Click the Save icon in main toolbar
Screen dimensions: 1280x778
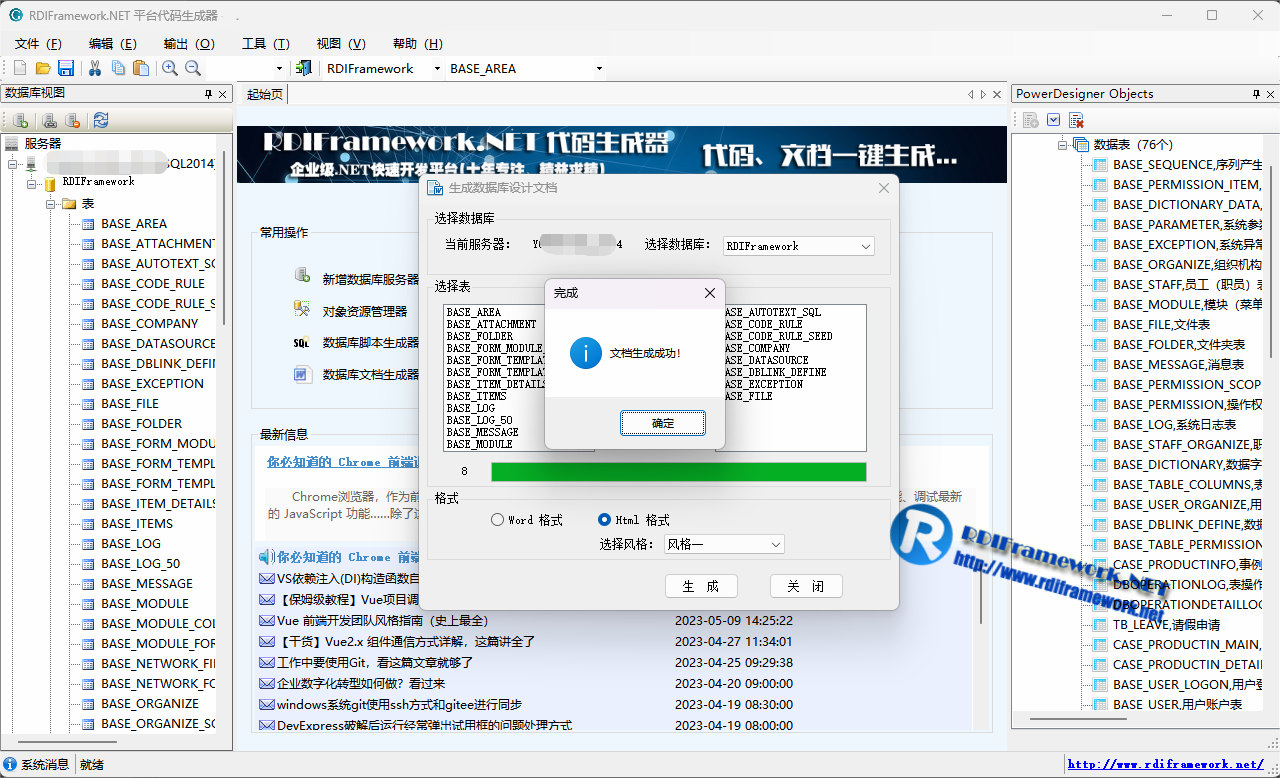tap(66, 68)
